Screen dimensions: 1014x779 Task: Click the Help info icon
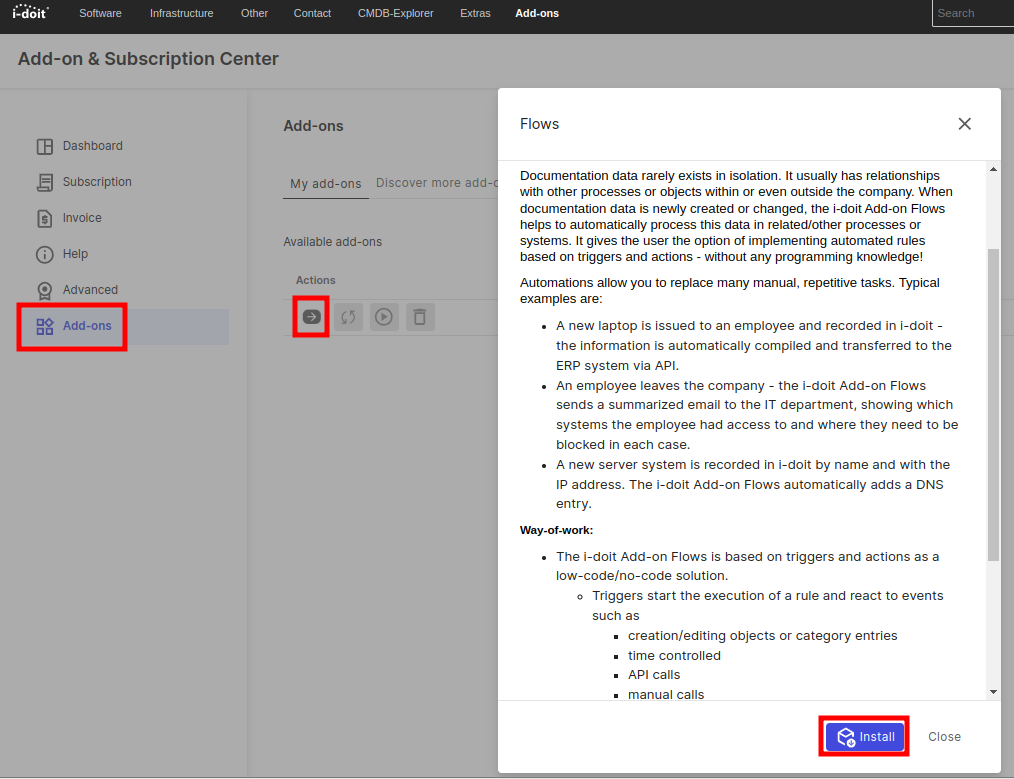coord(45,254)
